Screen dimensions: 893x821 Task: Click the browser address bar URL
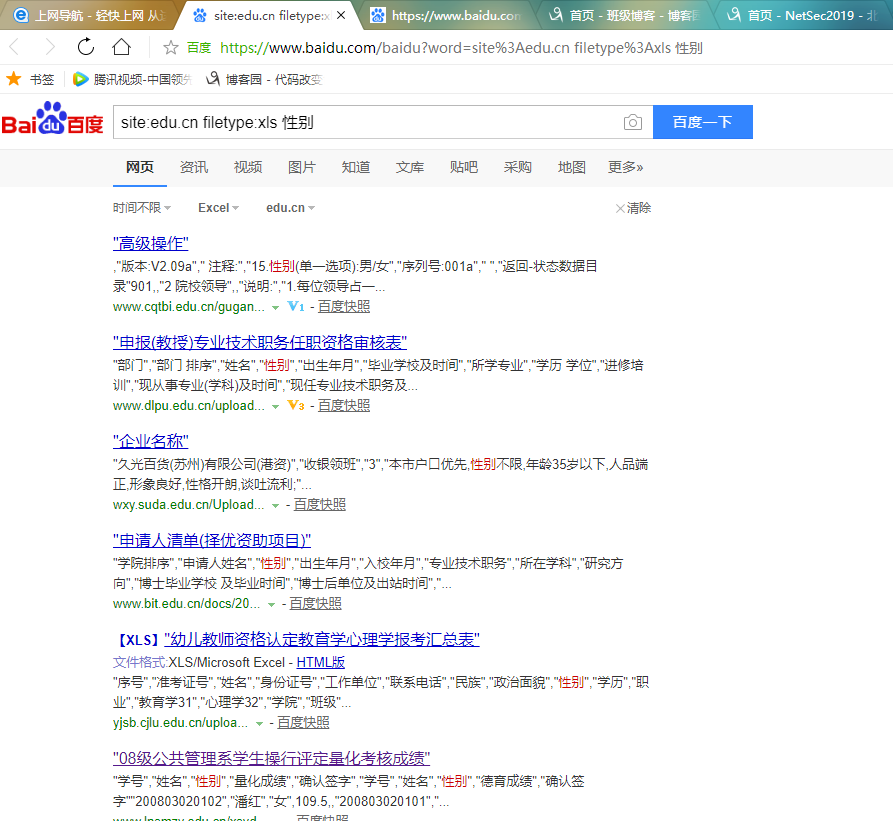point(461,48)
